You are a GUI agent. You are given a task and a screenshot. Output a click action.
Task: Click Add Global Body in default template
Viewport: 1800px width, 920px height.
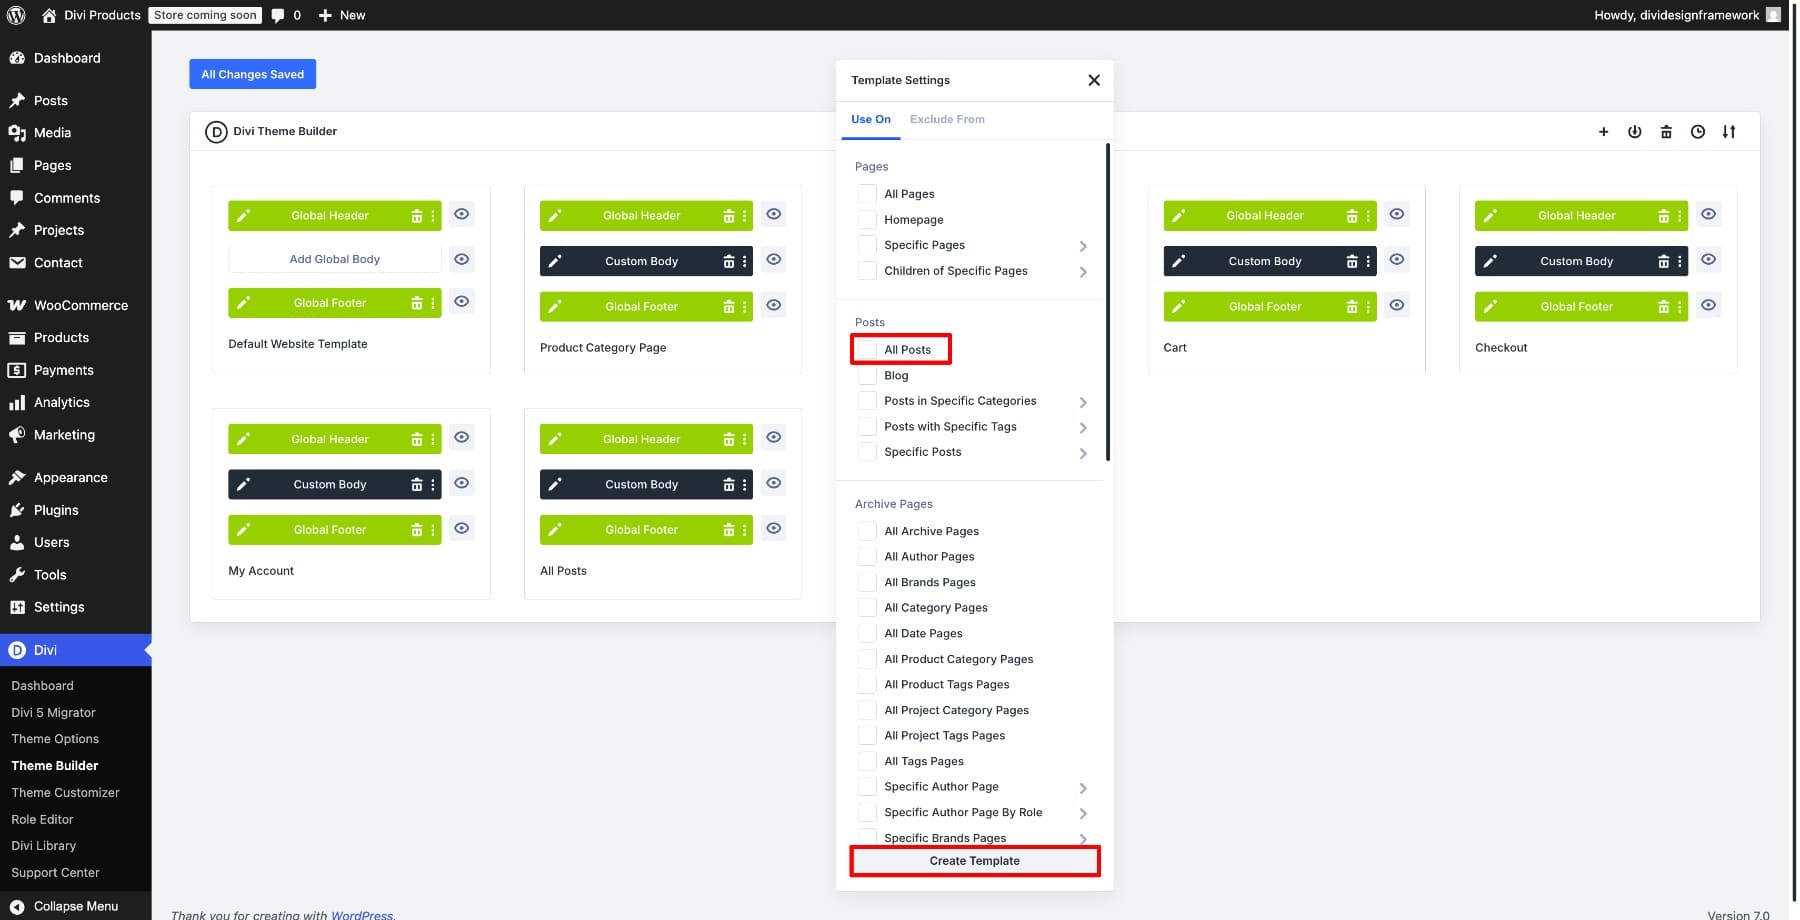335,259
